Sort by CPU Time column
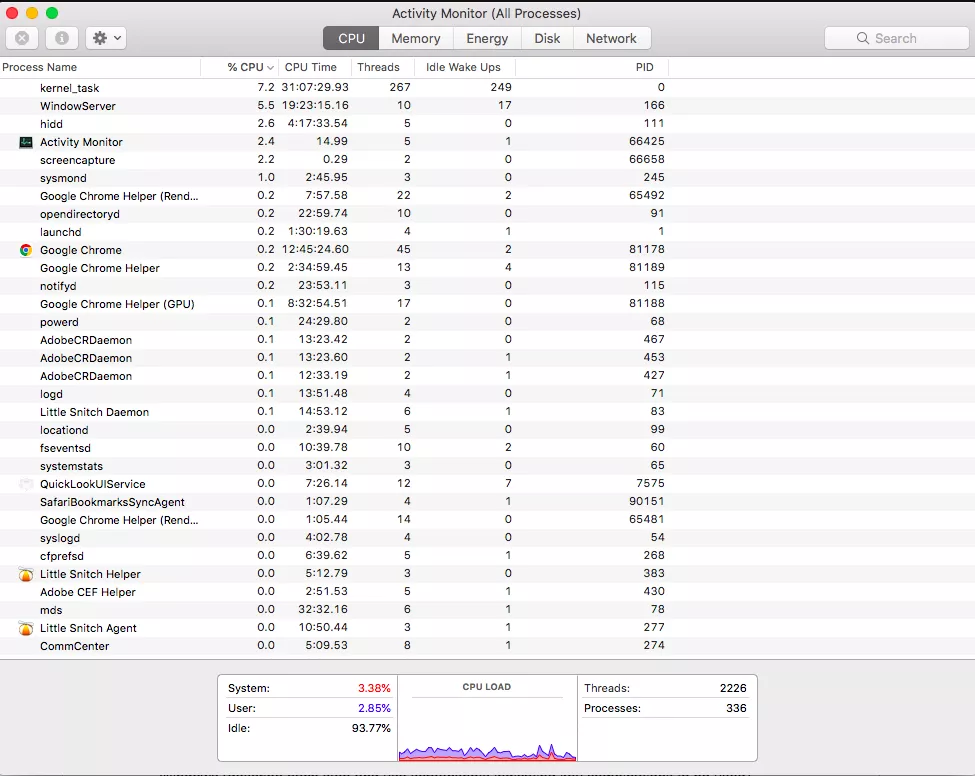The height and width of the screenshot is (776, 975). point(315,67)
